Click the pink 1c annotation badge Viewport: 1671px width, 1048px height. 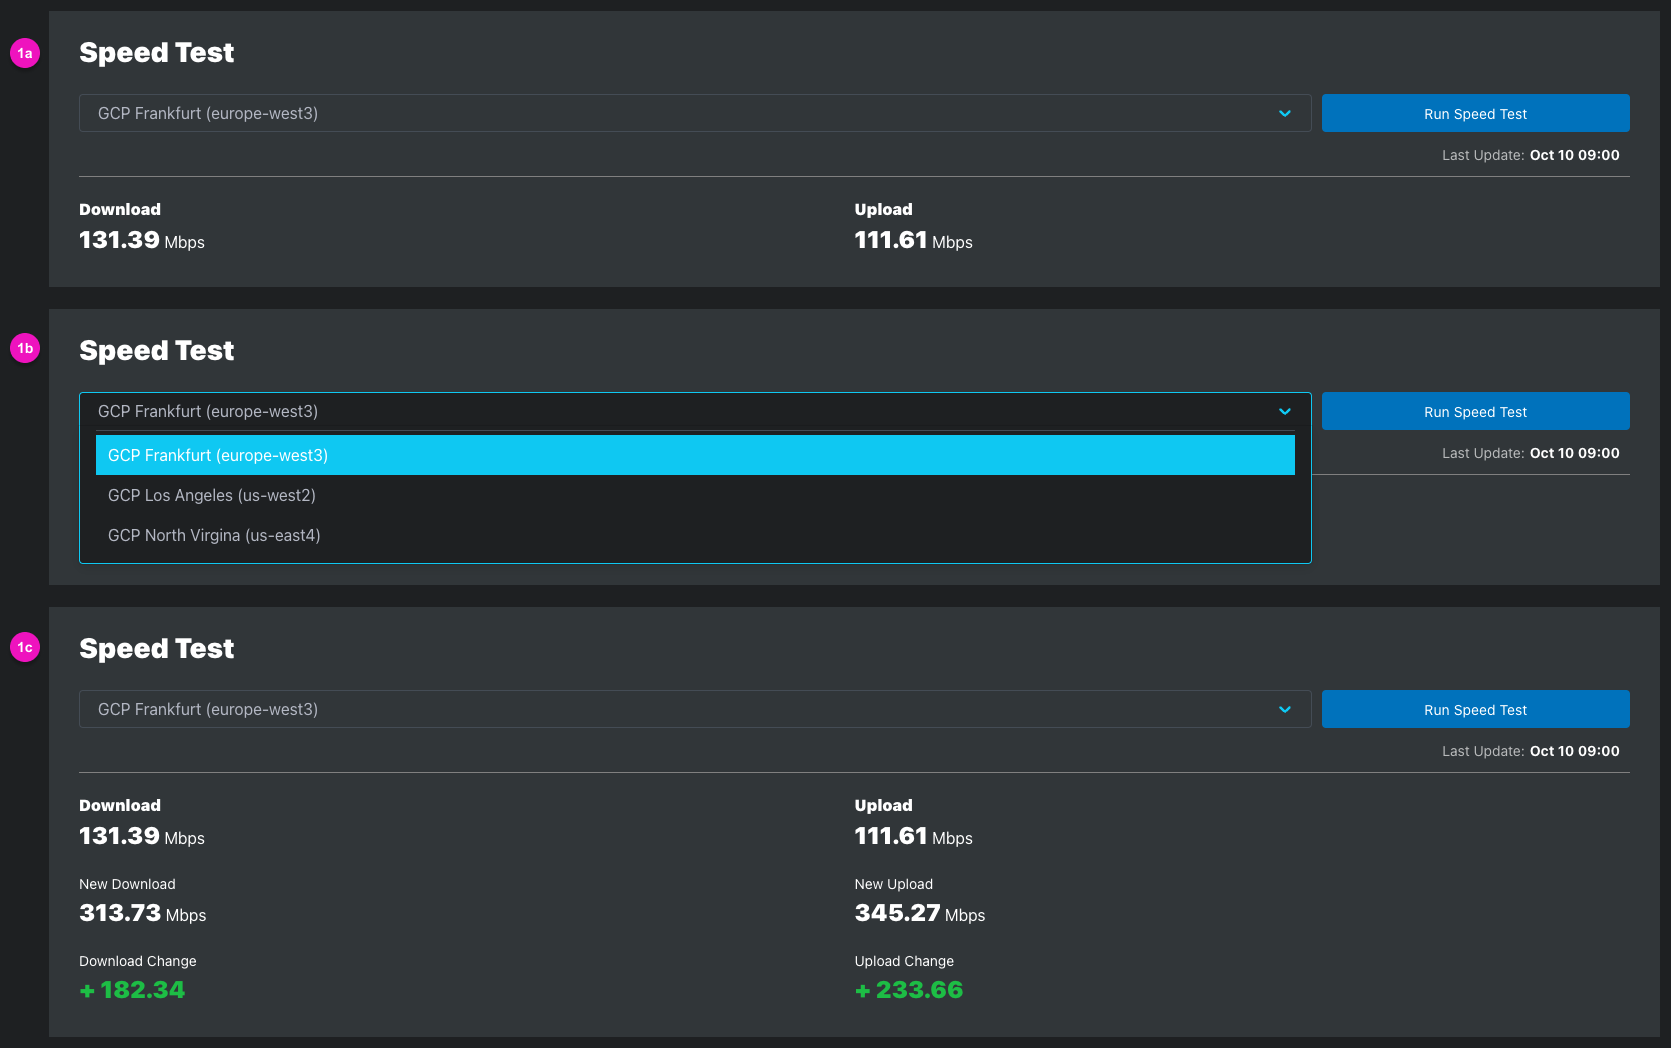pyautogui.click(x=25, y=647)
